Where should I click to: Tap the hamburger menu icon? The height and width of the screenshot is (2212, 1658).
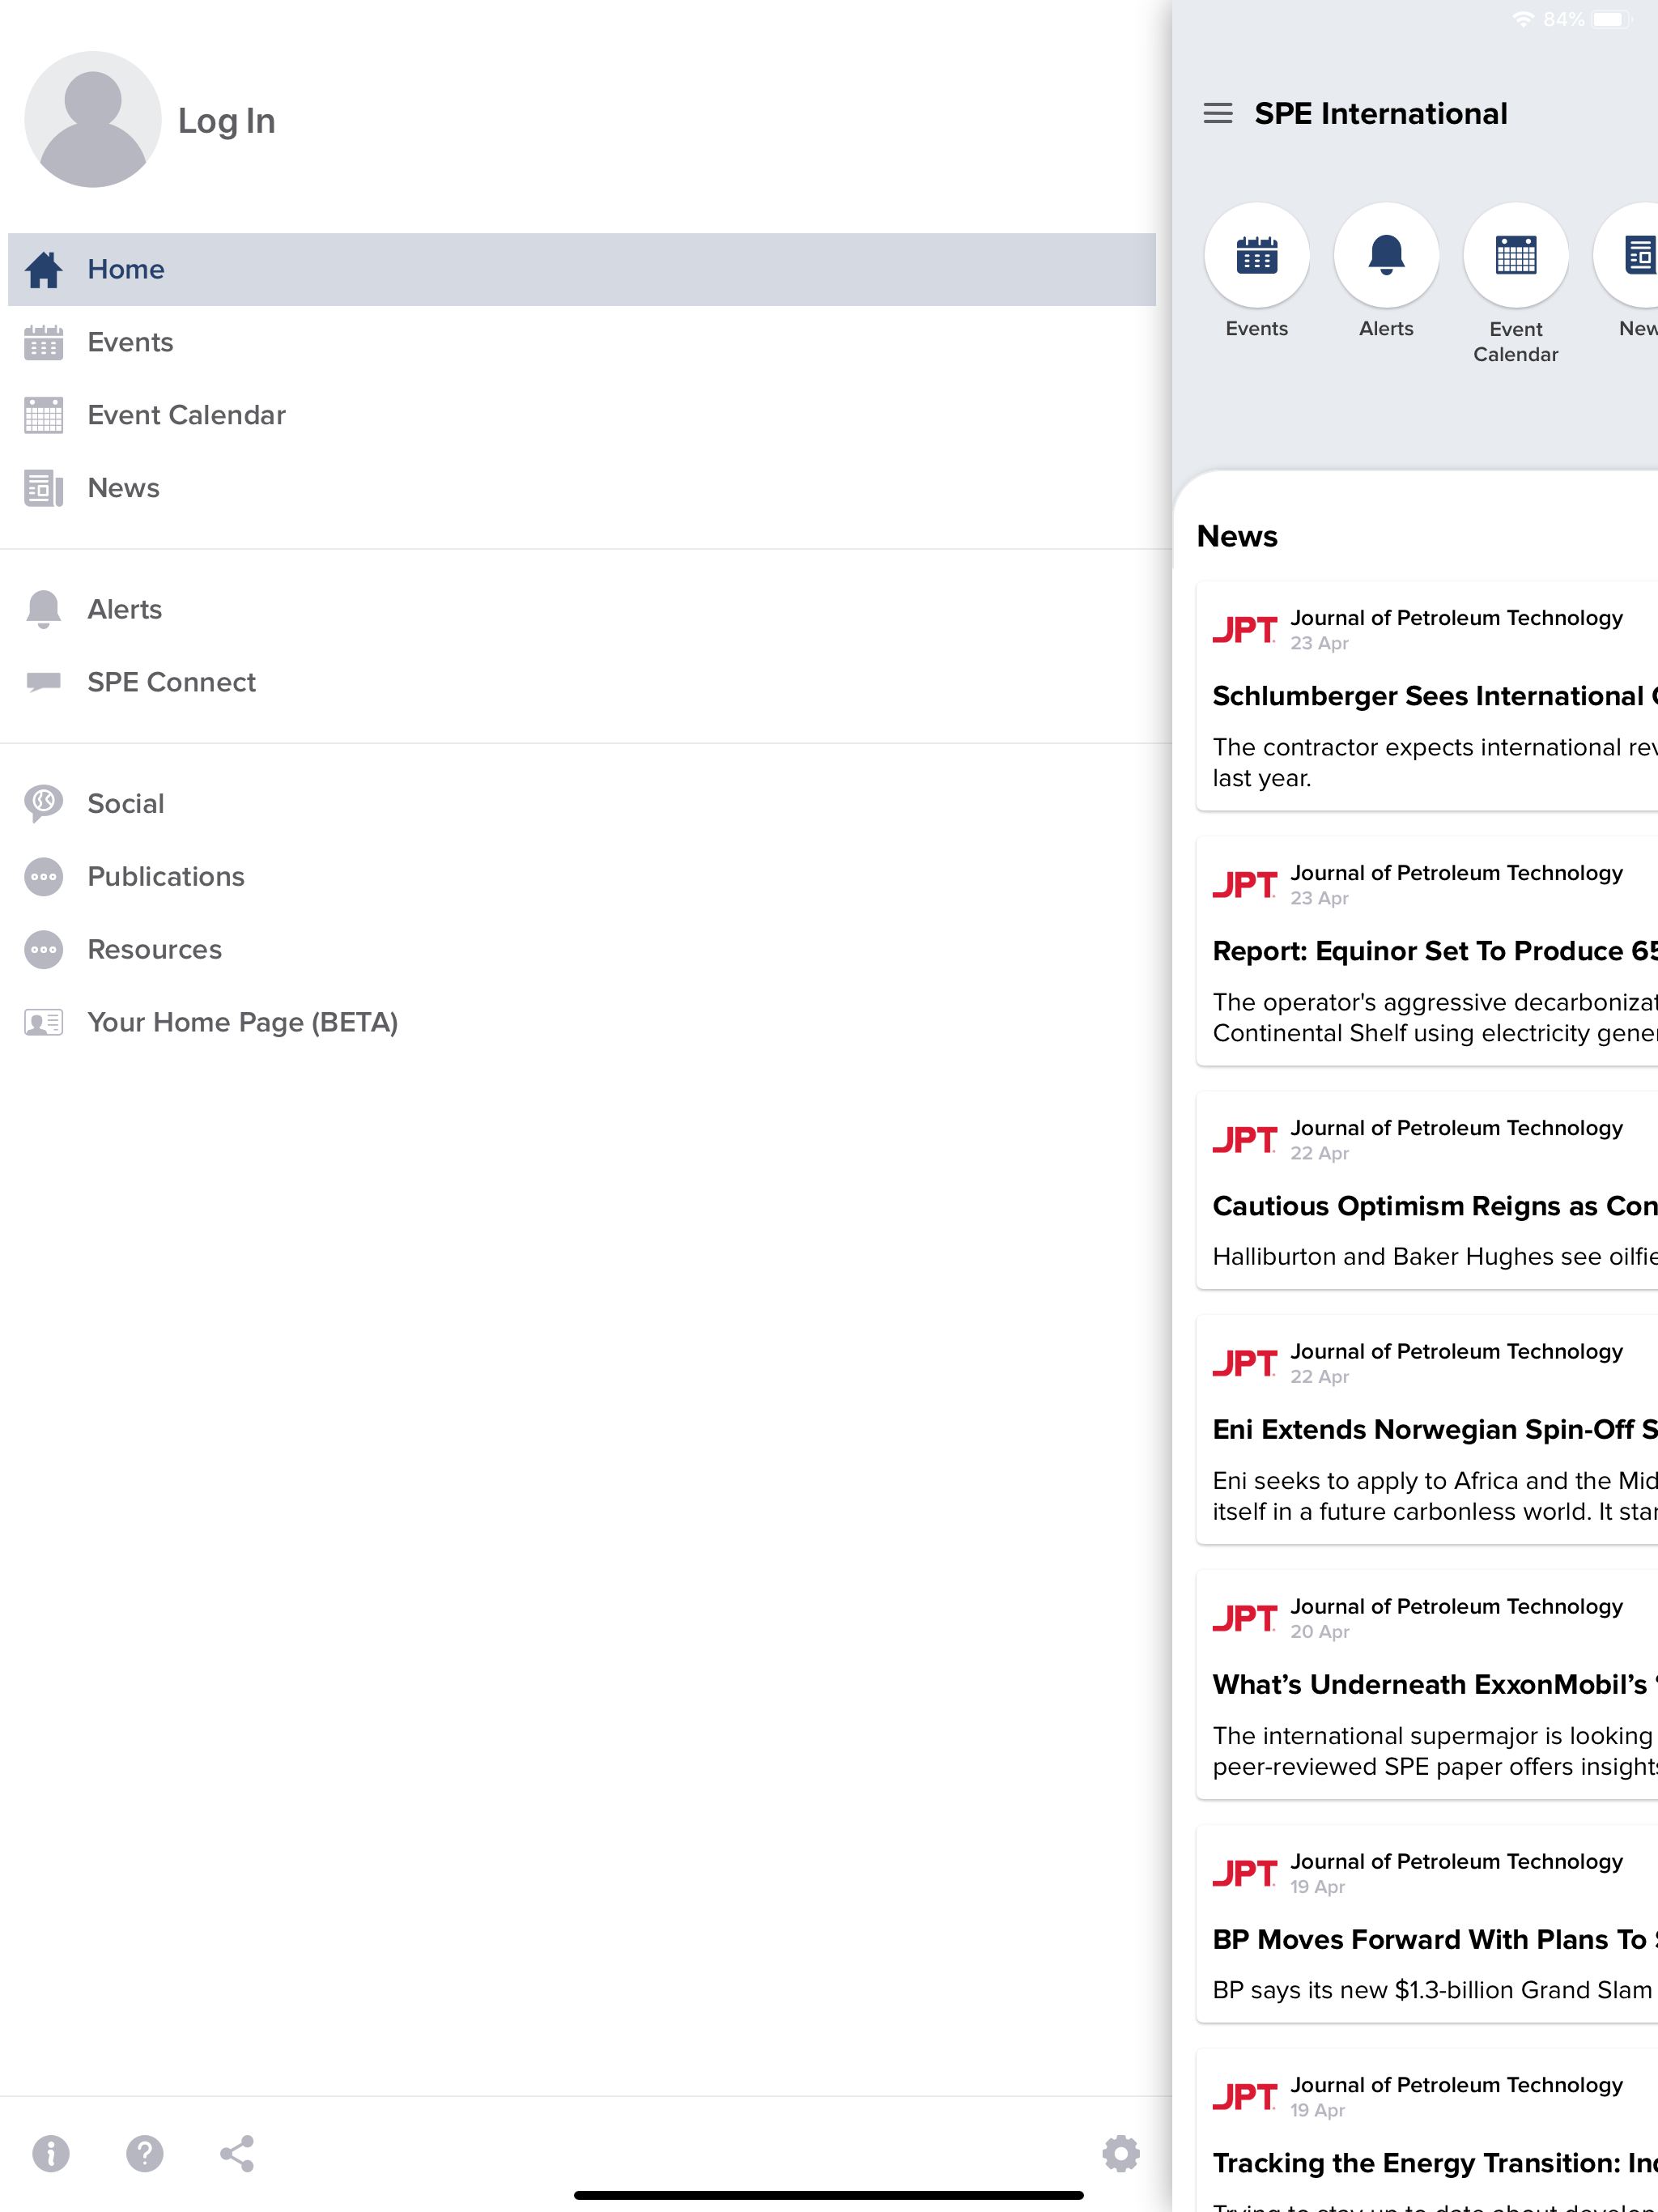click(1217, 113)
